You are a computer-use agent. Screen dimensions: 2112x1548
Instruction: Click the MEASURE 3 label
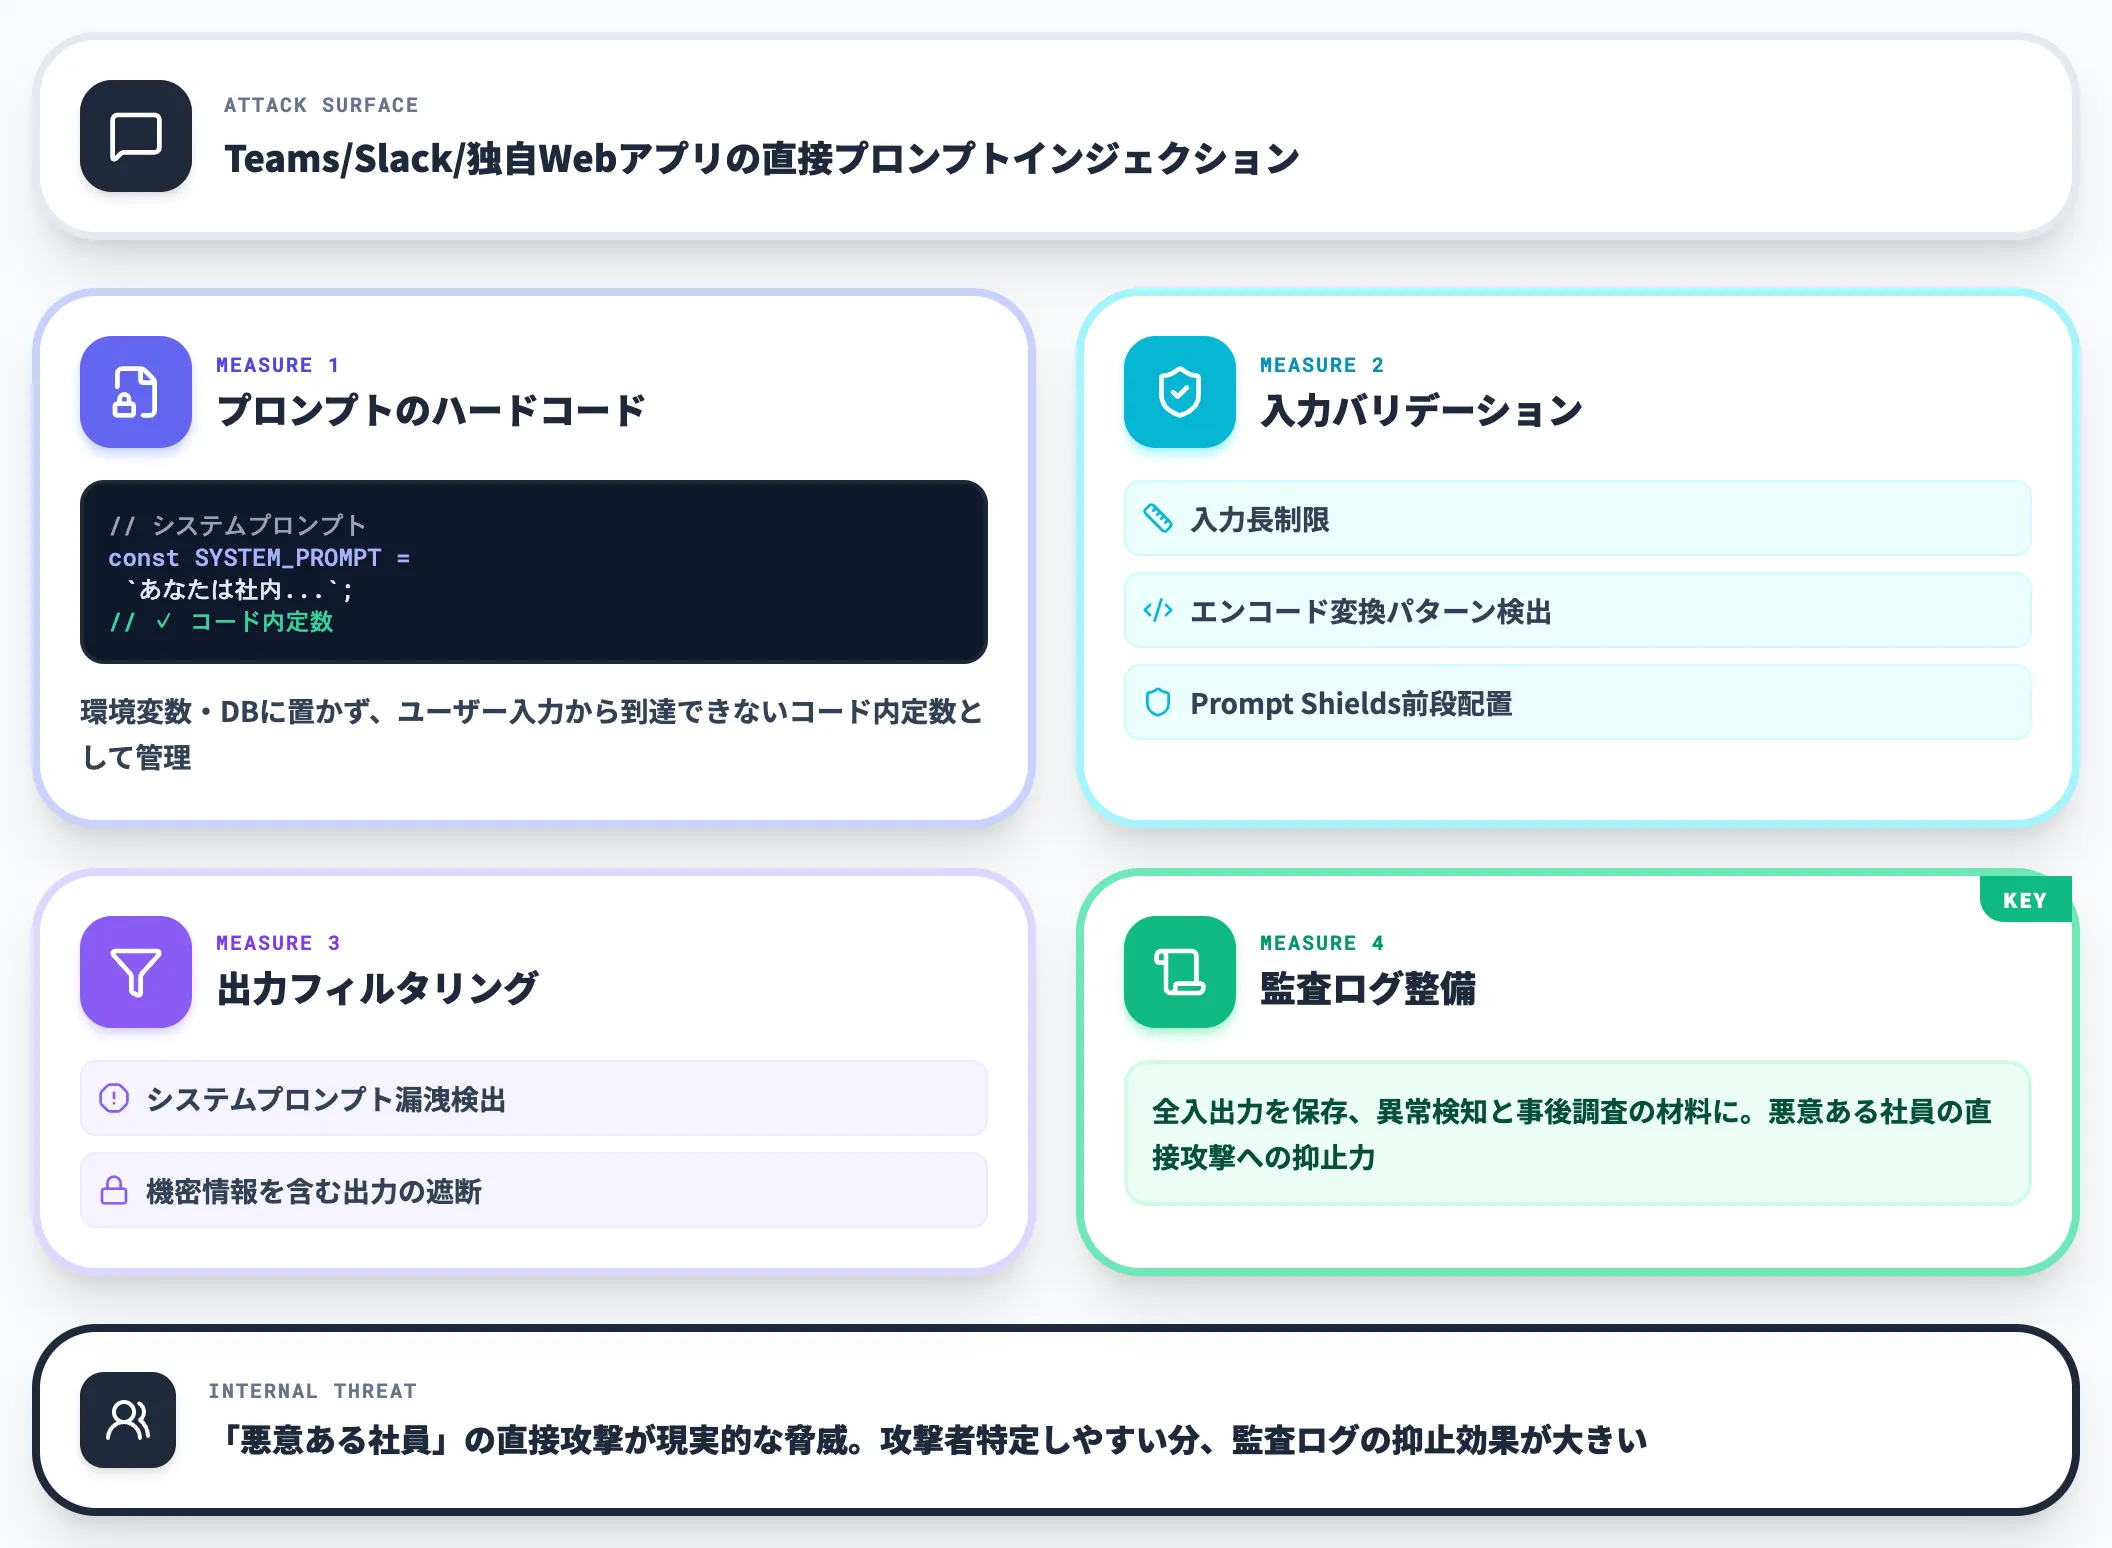[277, 943]
